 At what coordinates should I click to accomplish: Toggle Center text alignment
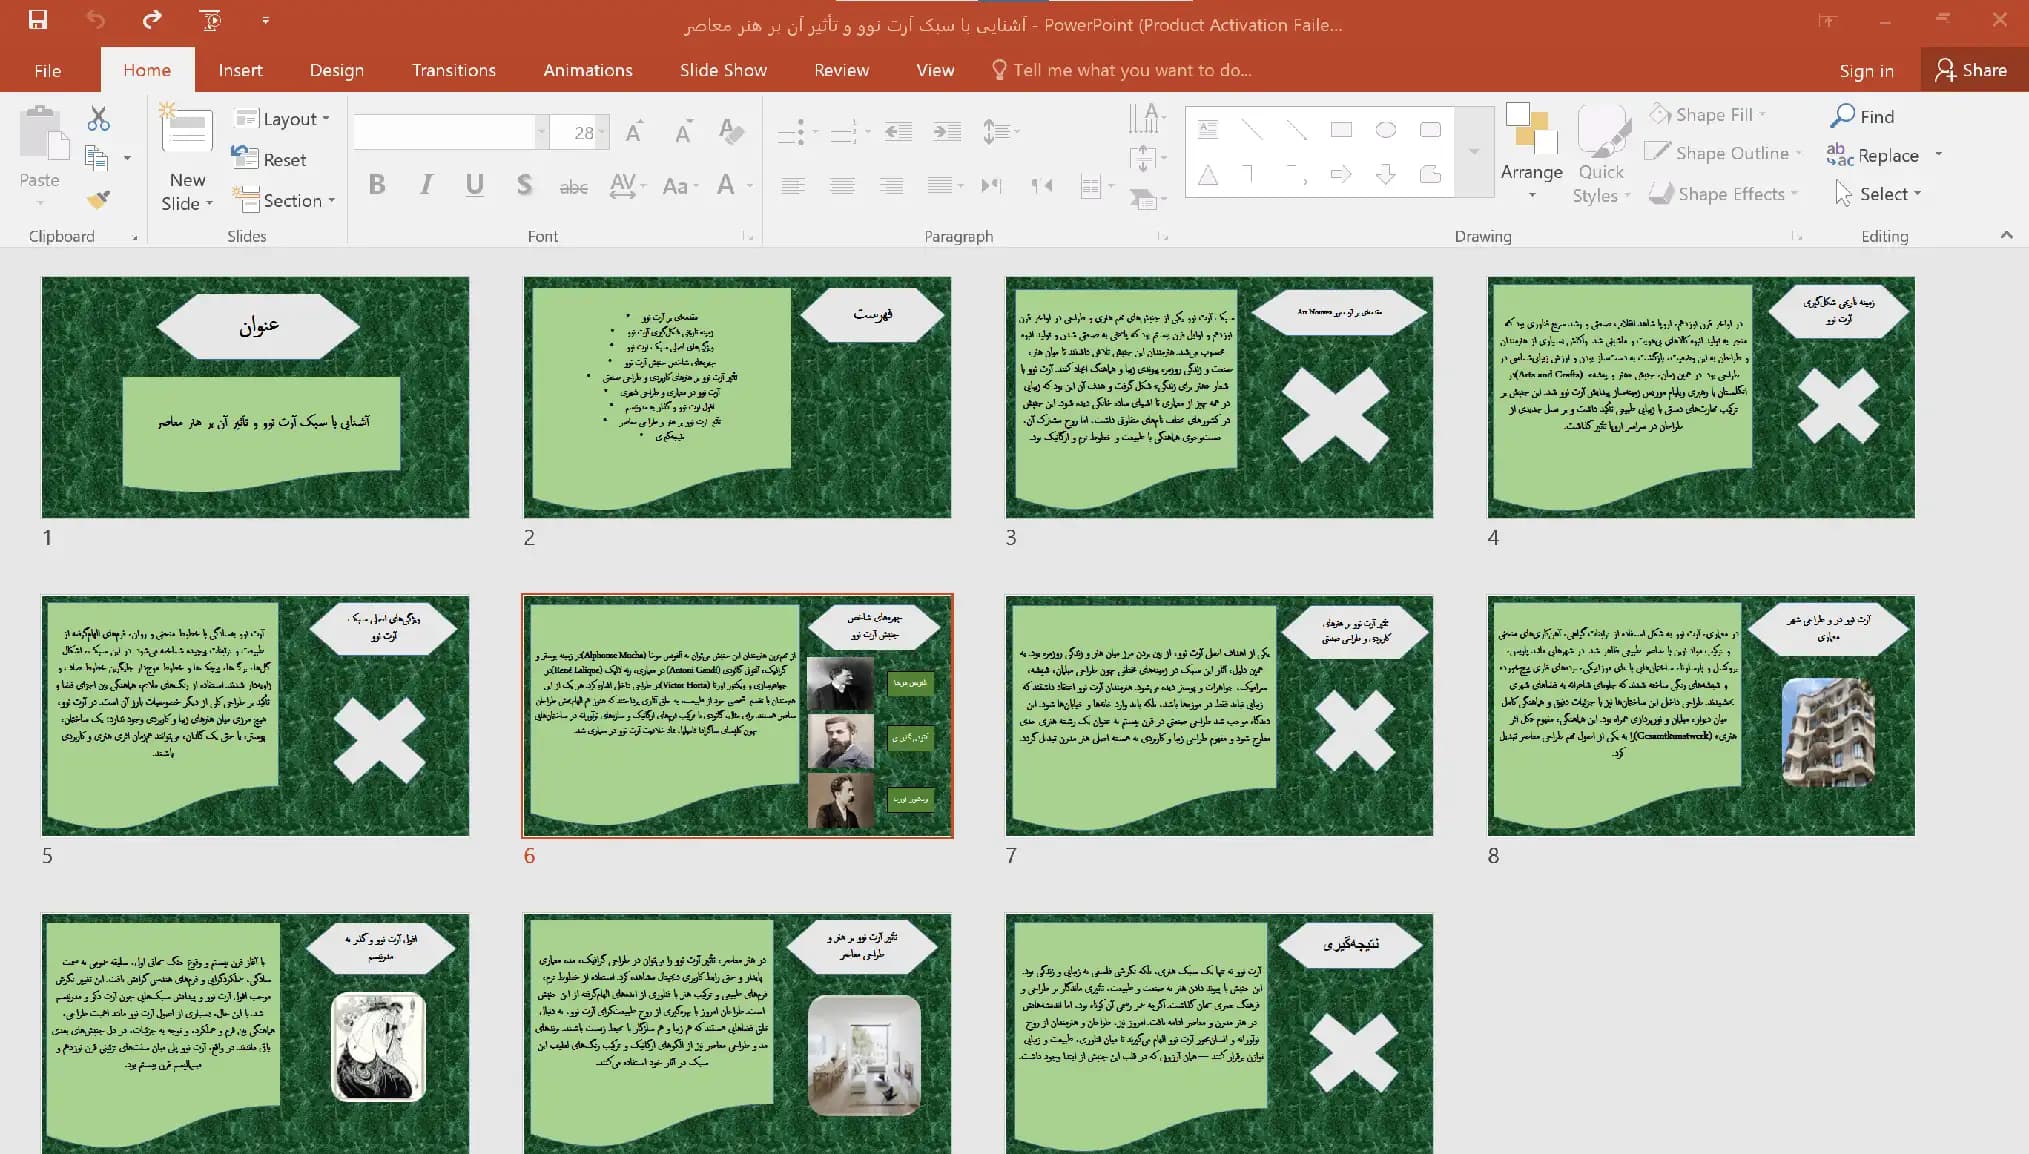pos(842,185)
